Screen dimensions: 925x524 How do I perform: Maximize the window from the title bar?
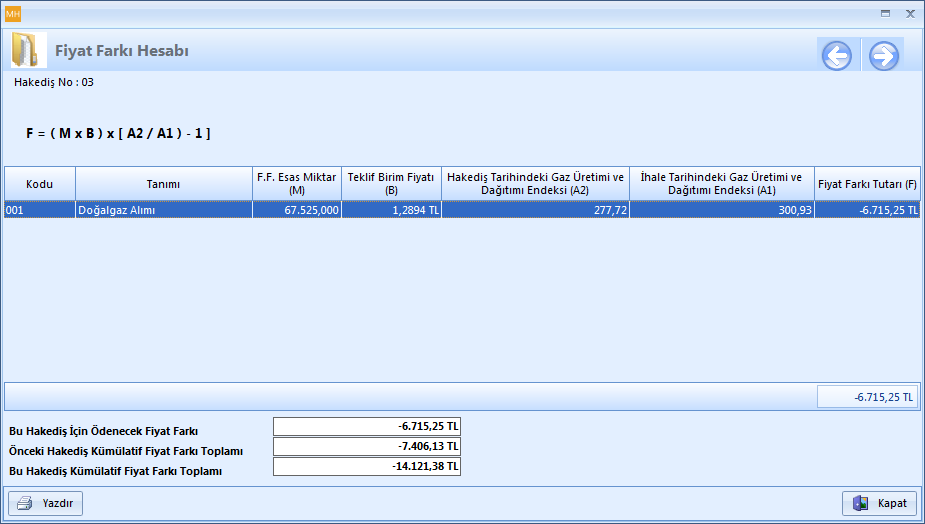coord(885,14)
